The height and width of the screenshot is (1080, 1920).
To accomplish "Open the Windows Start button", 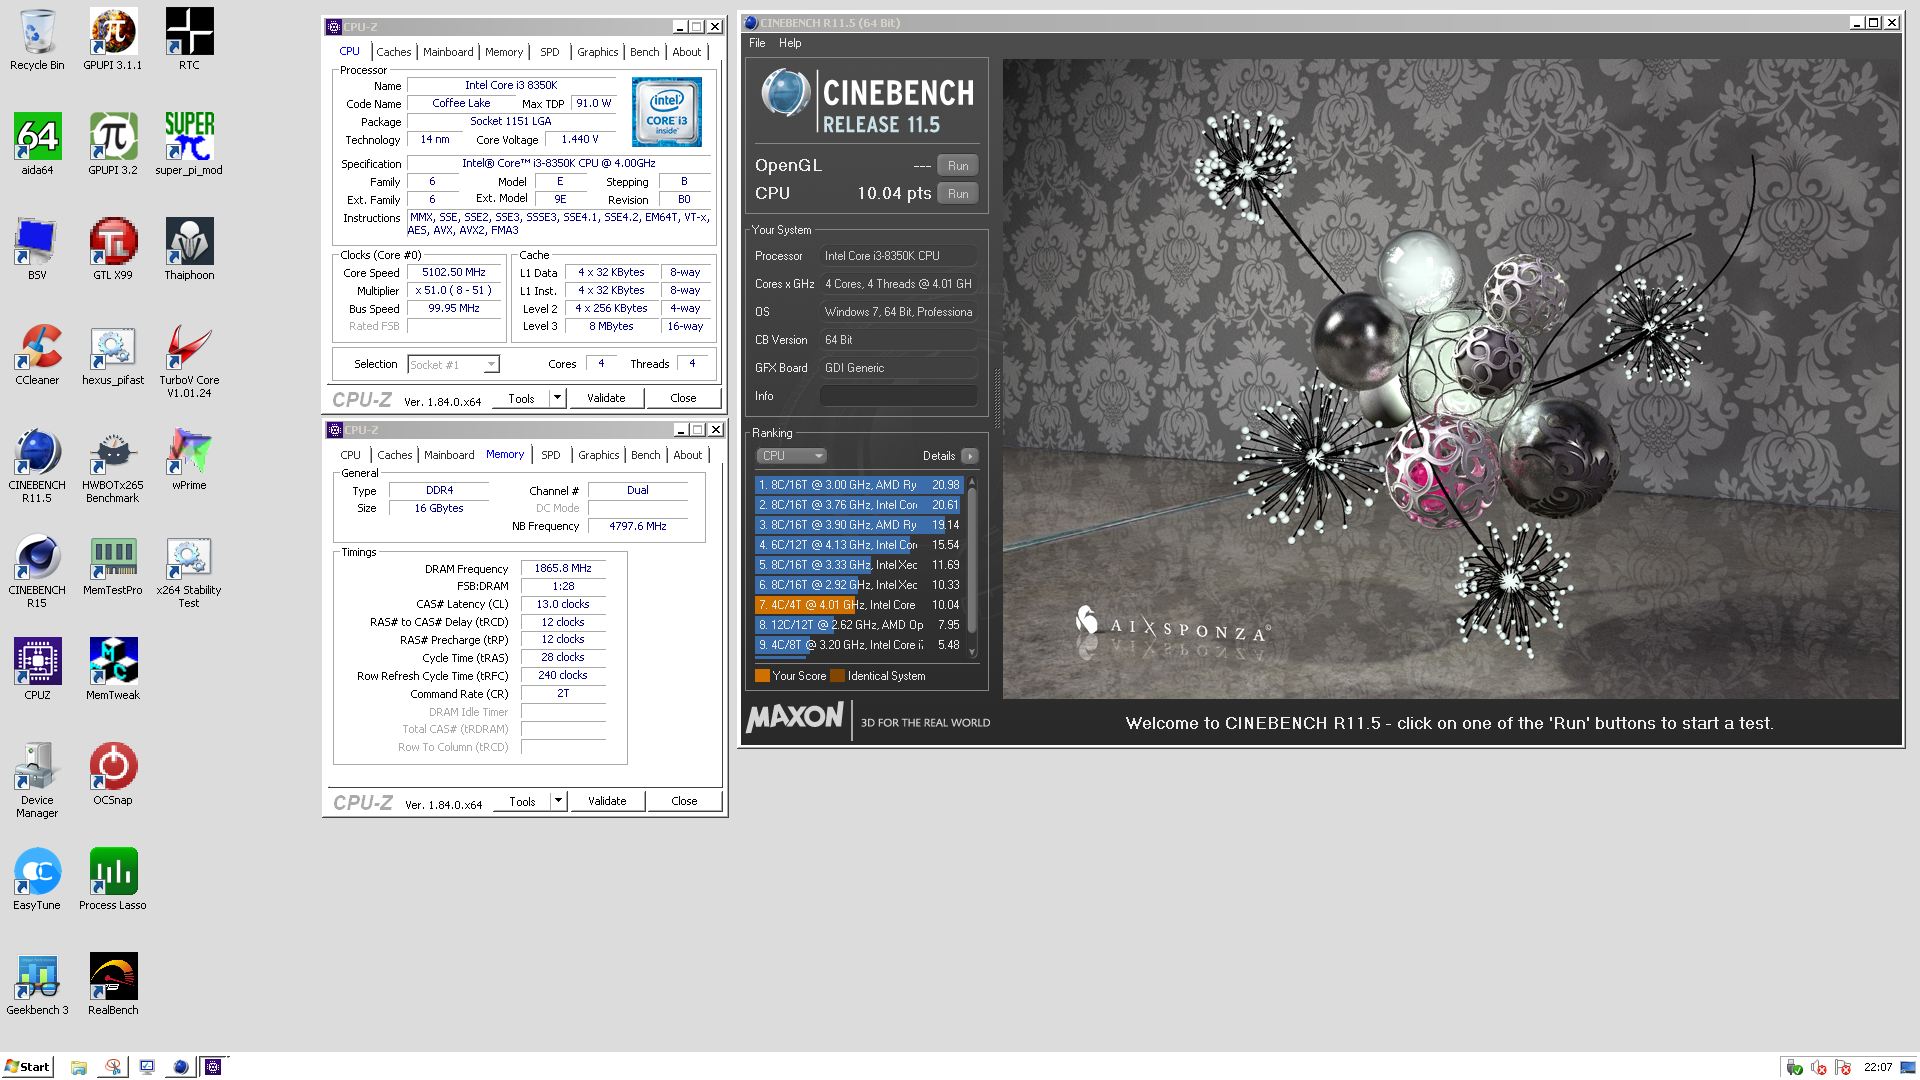I will click(x=27, y=1067).
